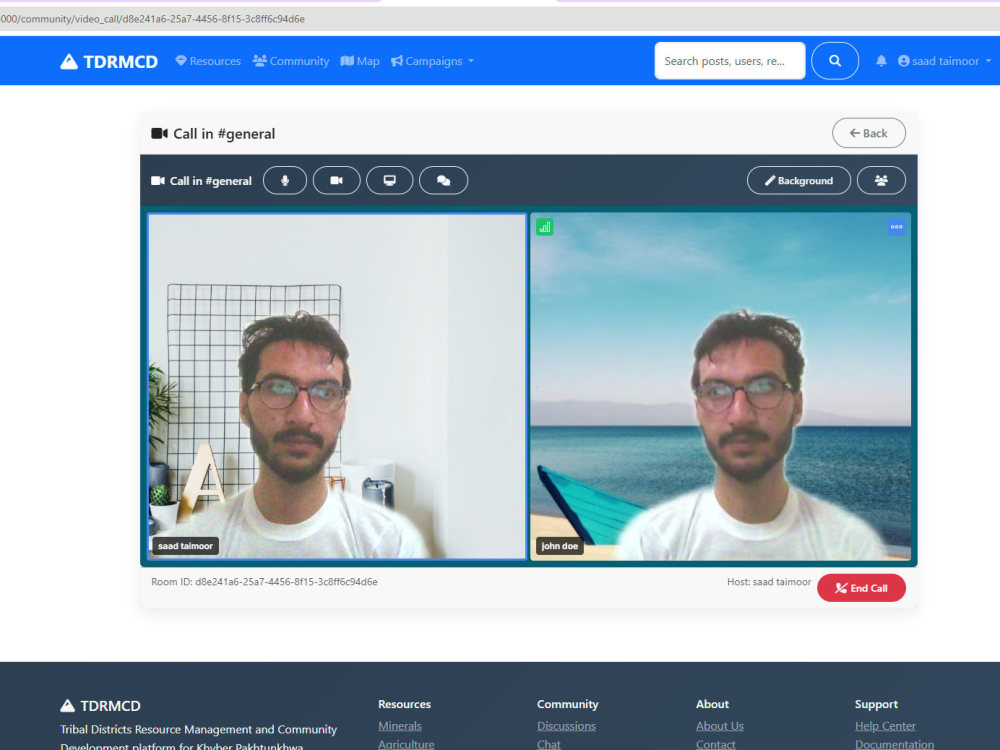Open notifications bell
This screenshot has height=750, width=1000.
(881, 61)
